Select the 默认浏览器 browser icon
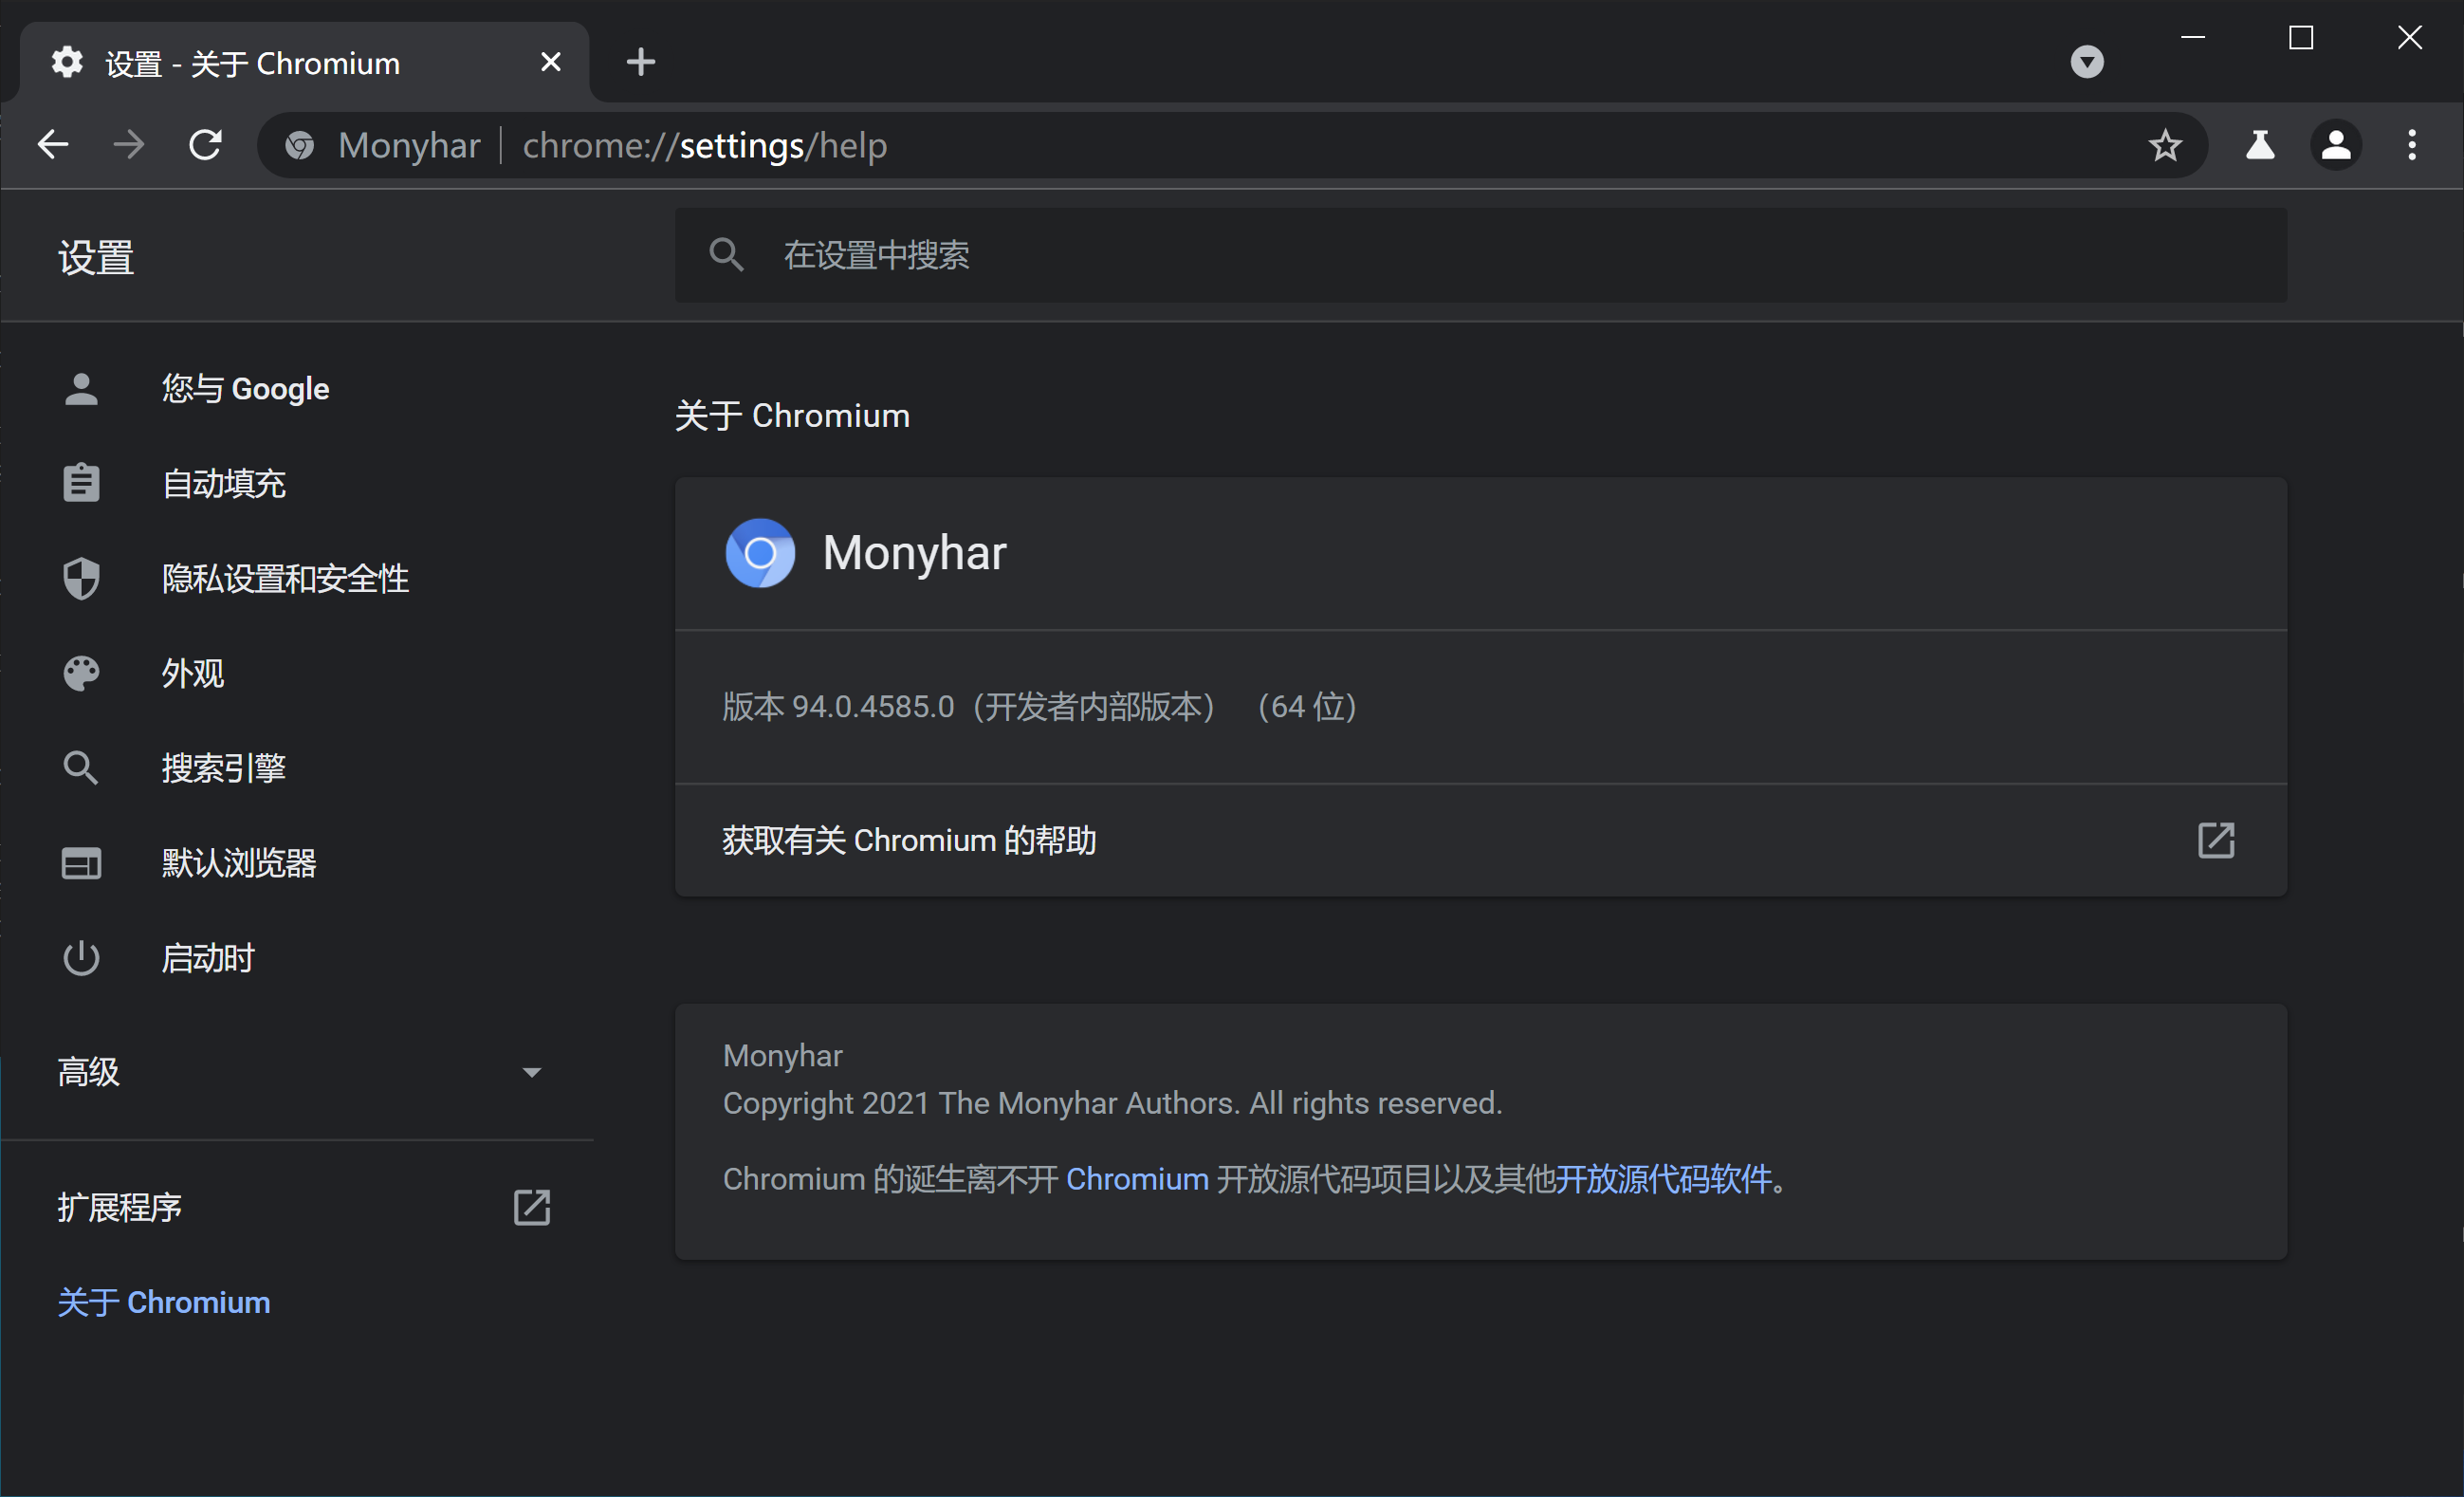The height and width of the screenshot is (1497, 2464). (80, 862)
